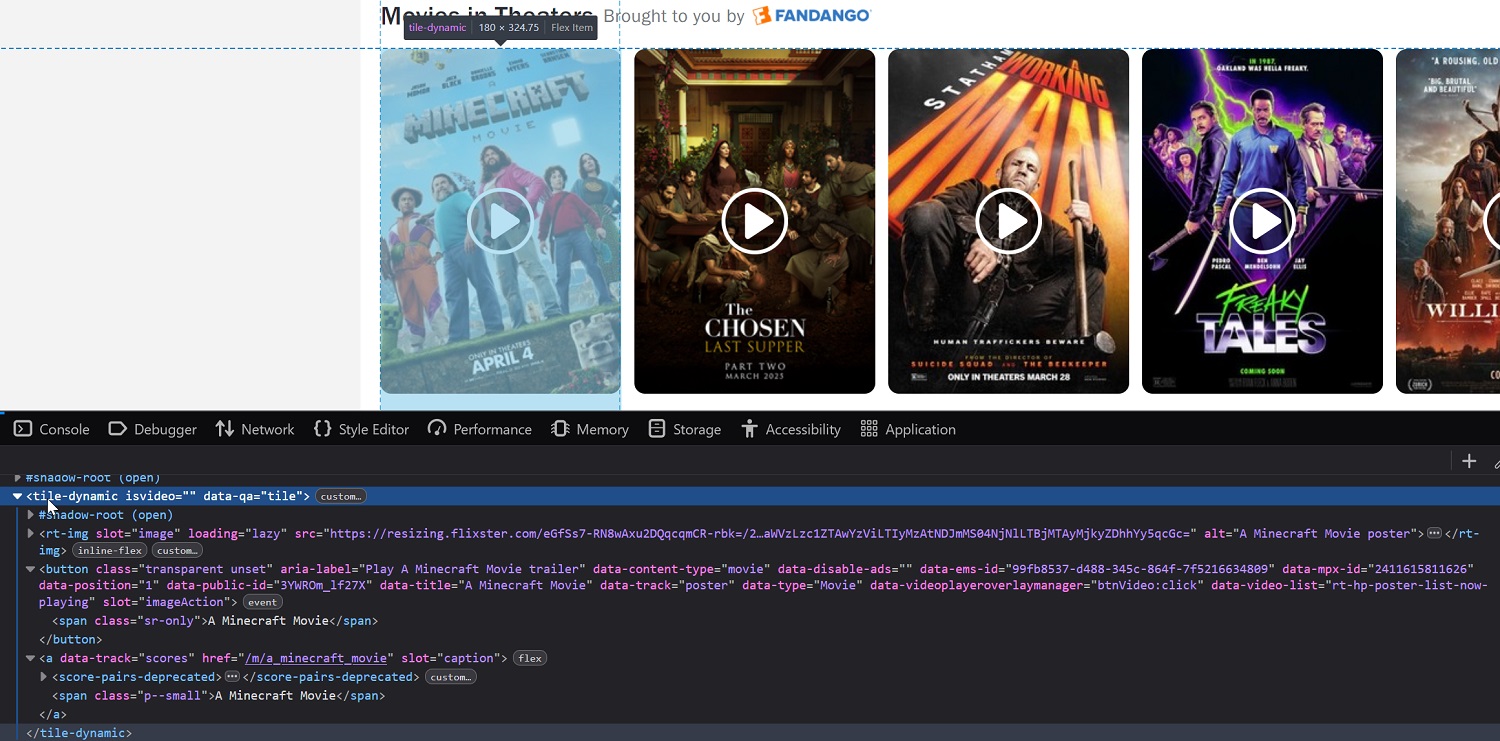The width and height of the screenshot is (1500, 741).
Task: Click the Memory chip icon
Action: pyautogui.click(x=560, y=429)
